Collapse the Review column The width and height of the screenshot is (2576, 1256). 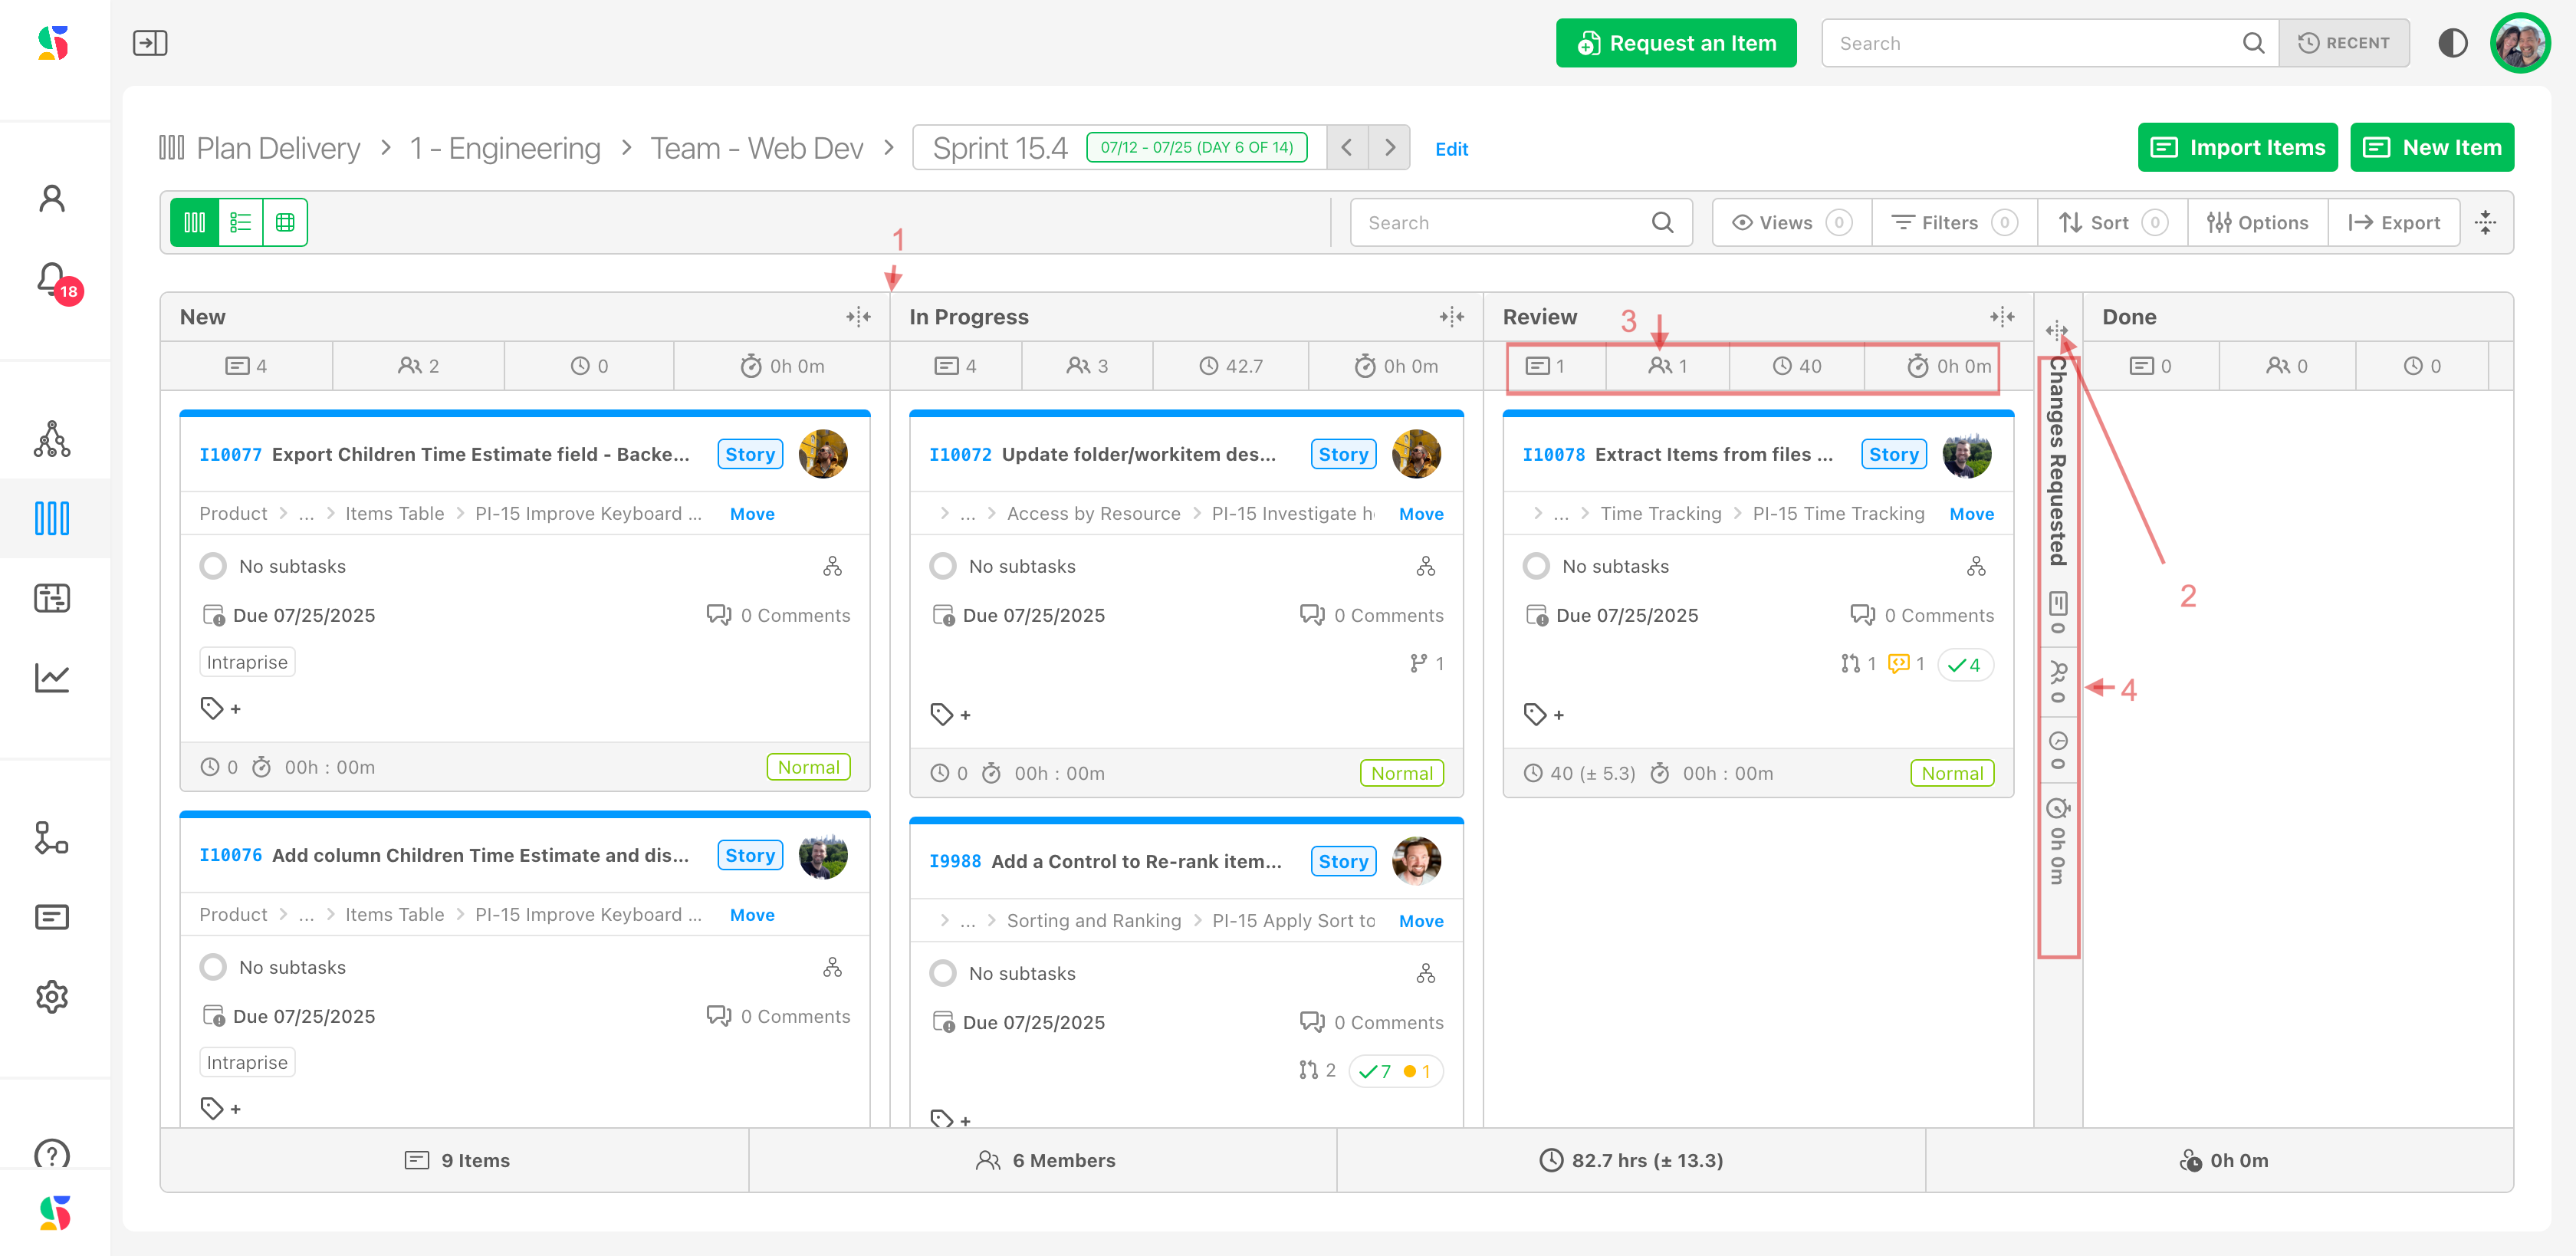[x=2001, y=317]
